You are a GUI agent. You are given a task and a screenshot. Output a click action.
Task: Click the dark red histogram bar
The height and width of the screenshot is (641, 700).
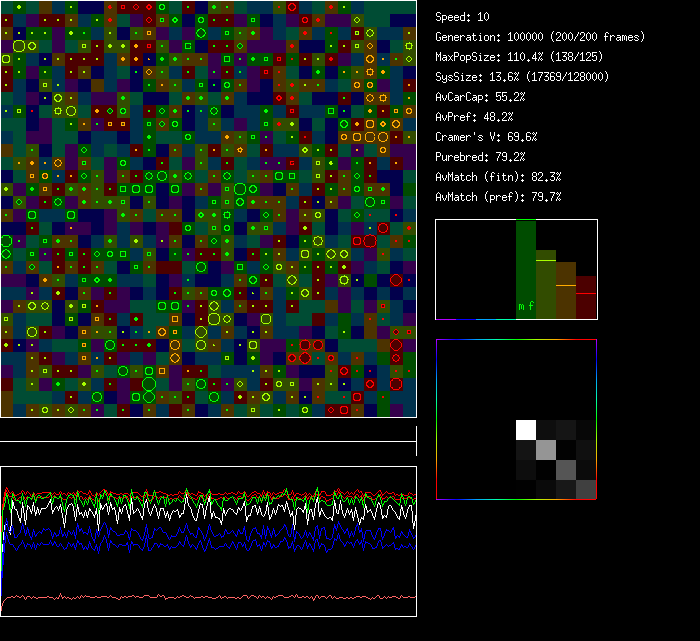click(x=586, y=298)
